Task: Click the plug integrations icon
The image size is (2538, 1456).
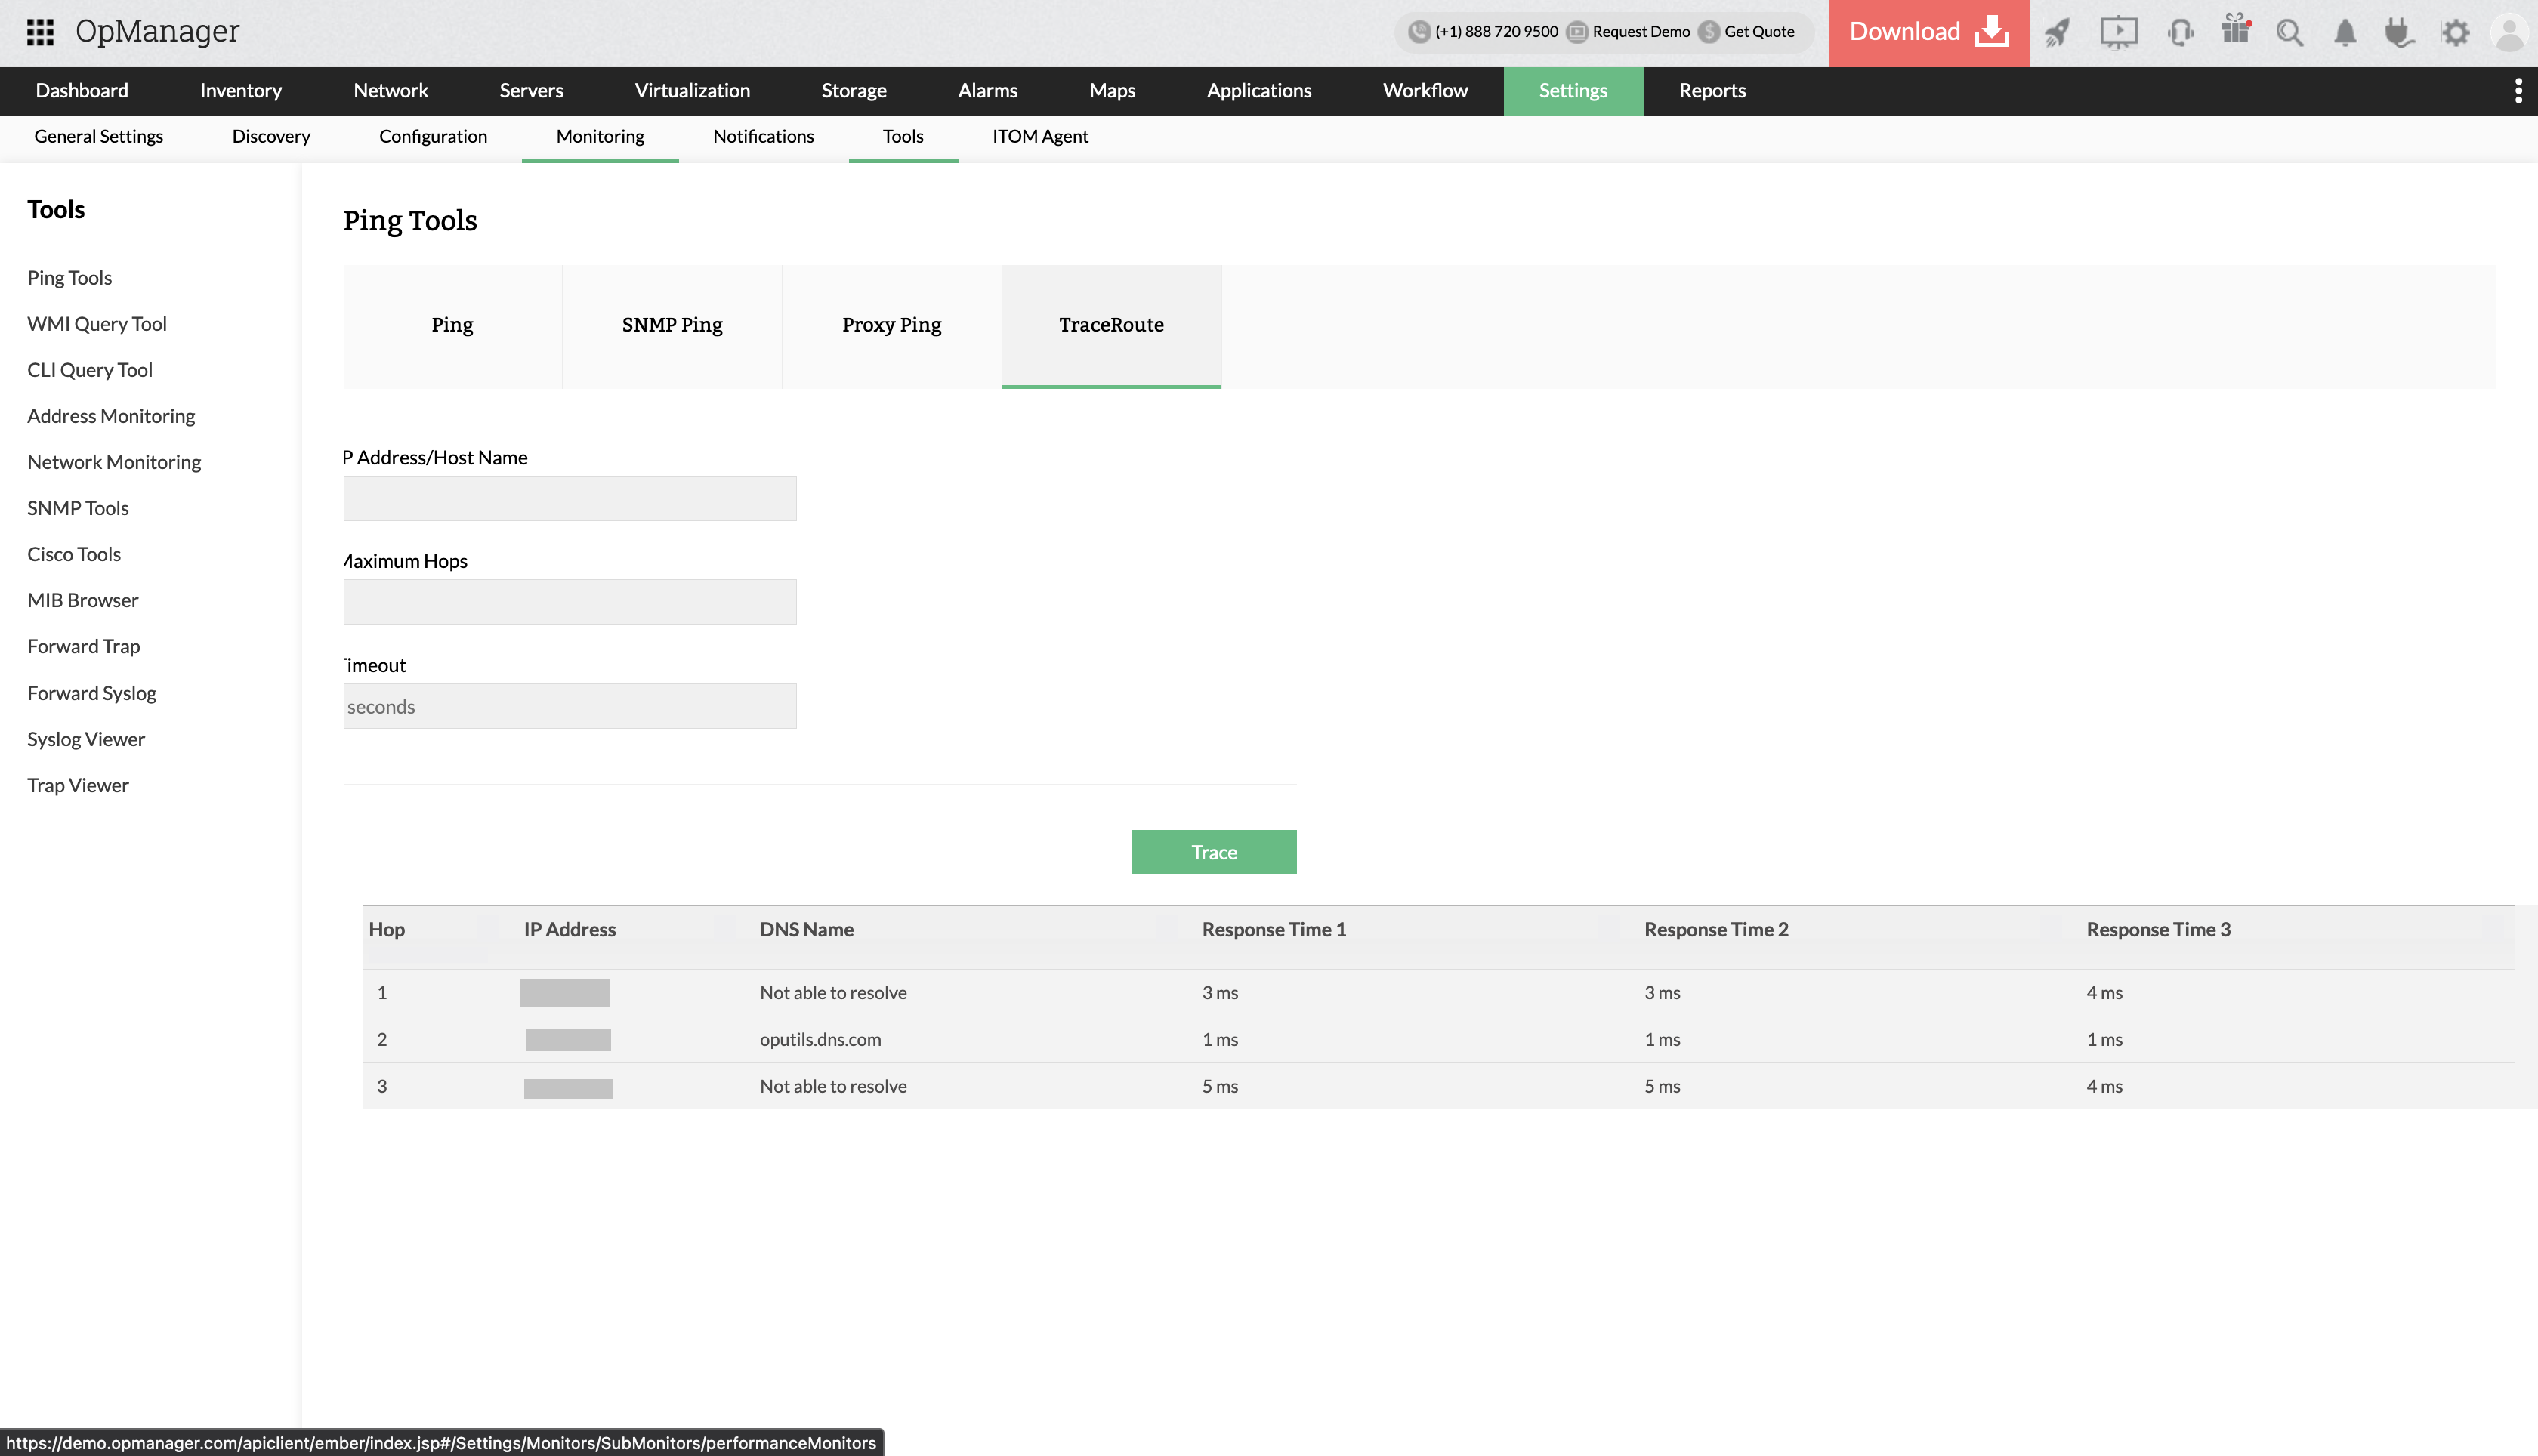Action: click(2398, 33)
